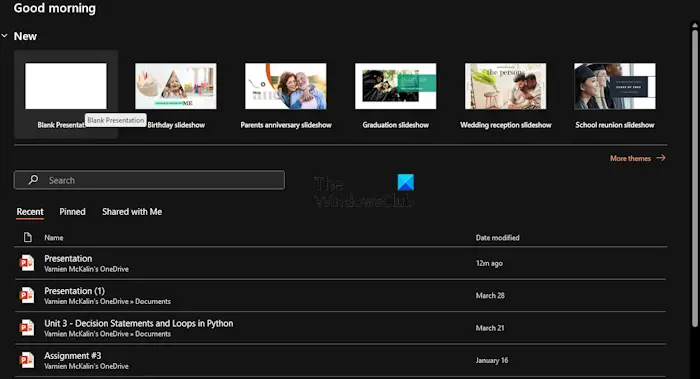
Task: Select the Parents anniversary slideshow template
Action: point(286,86)
